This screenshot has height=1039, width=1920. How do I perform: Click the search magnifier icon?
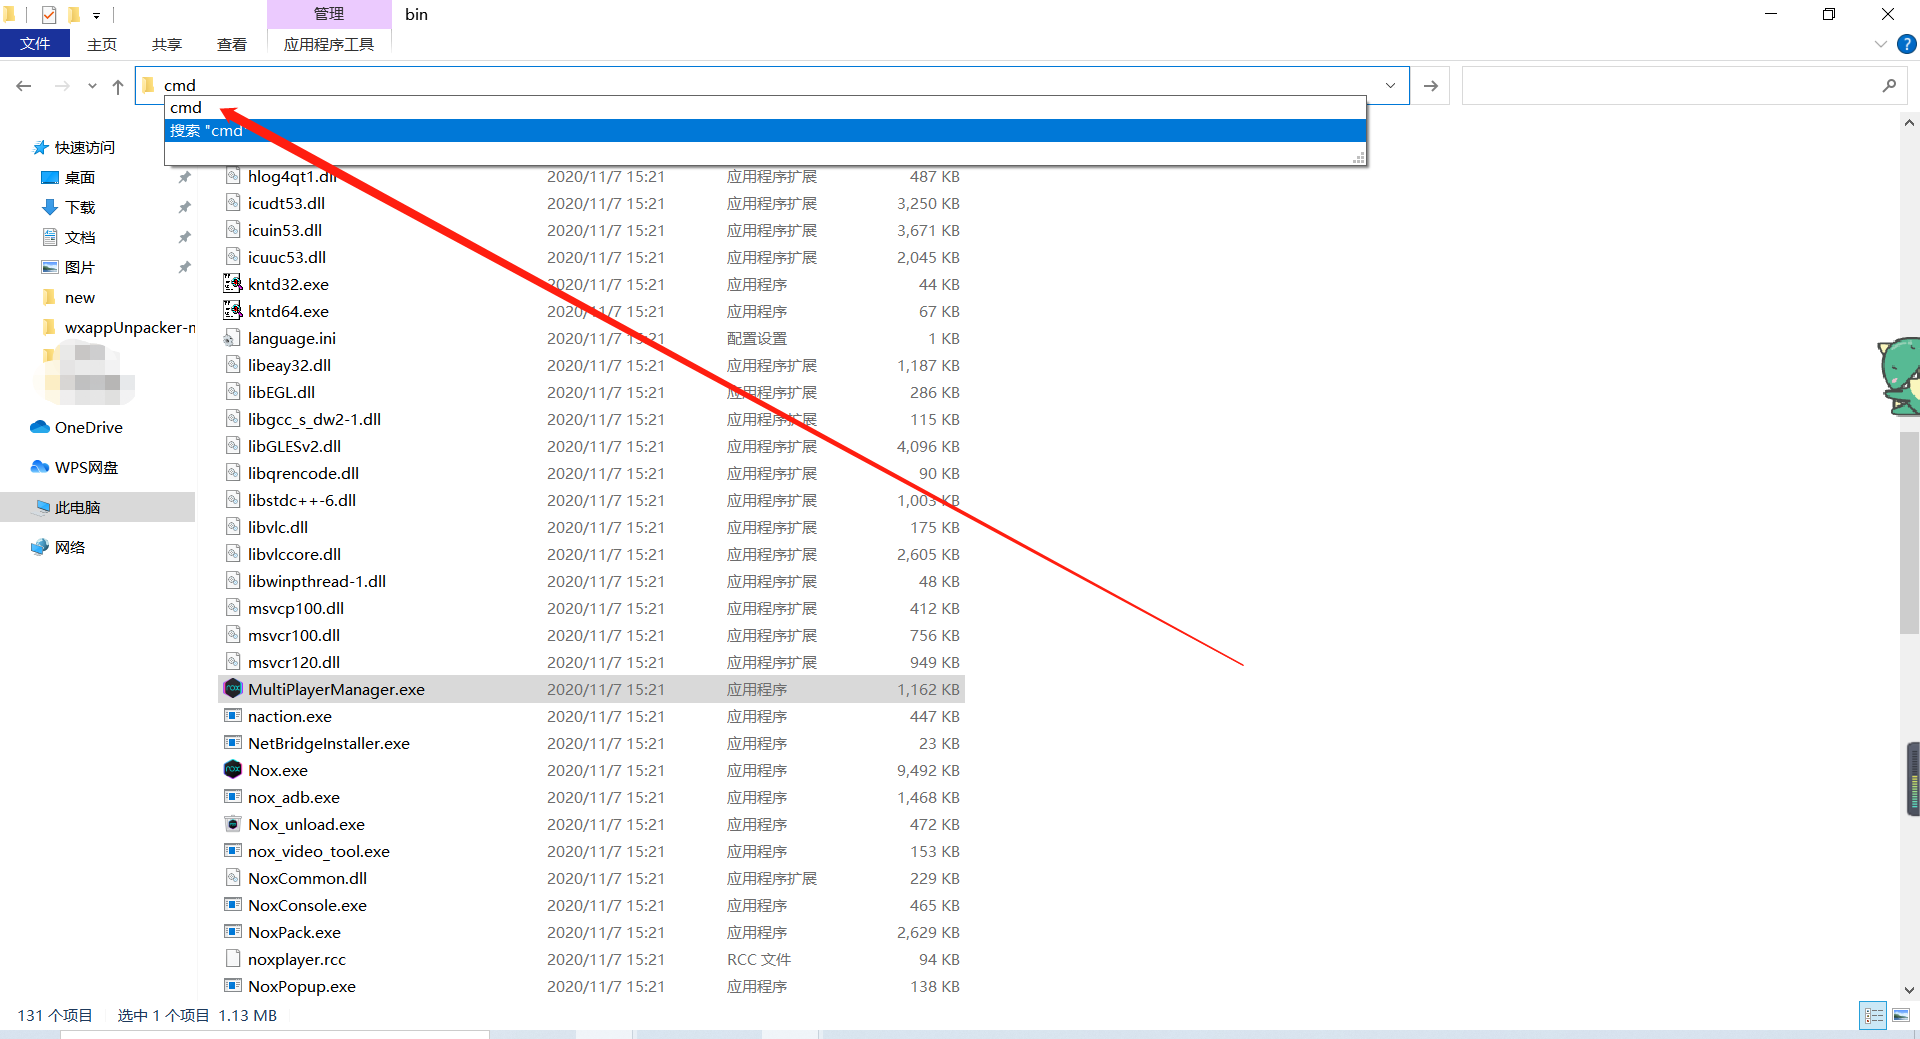[x=1889, y=86]
